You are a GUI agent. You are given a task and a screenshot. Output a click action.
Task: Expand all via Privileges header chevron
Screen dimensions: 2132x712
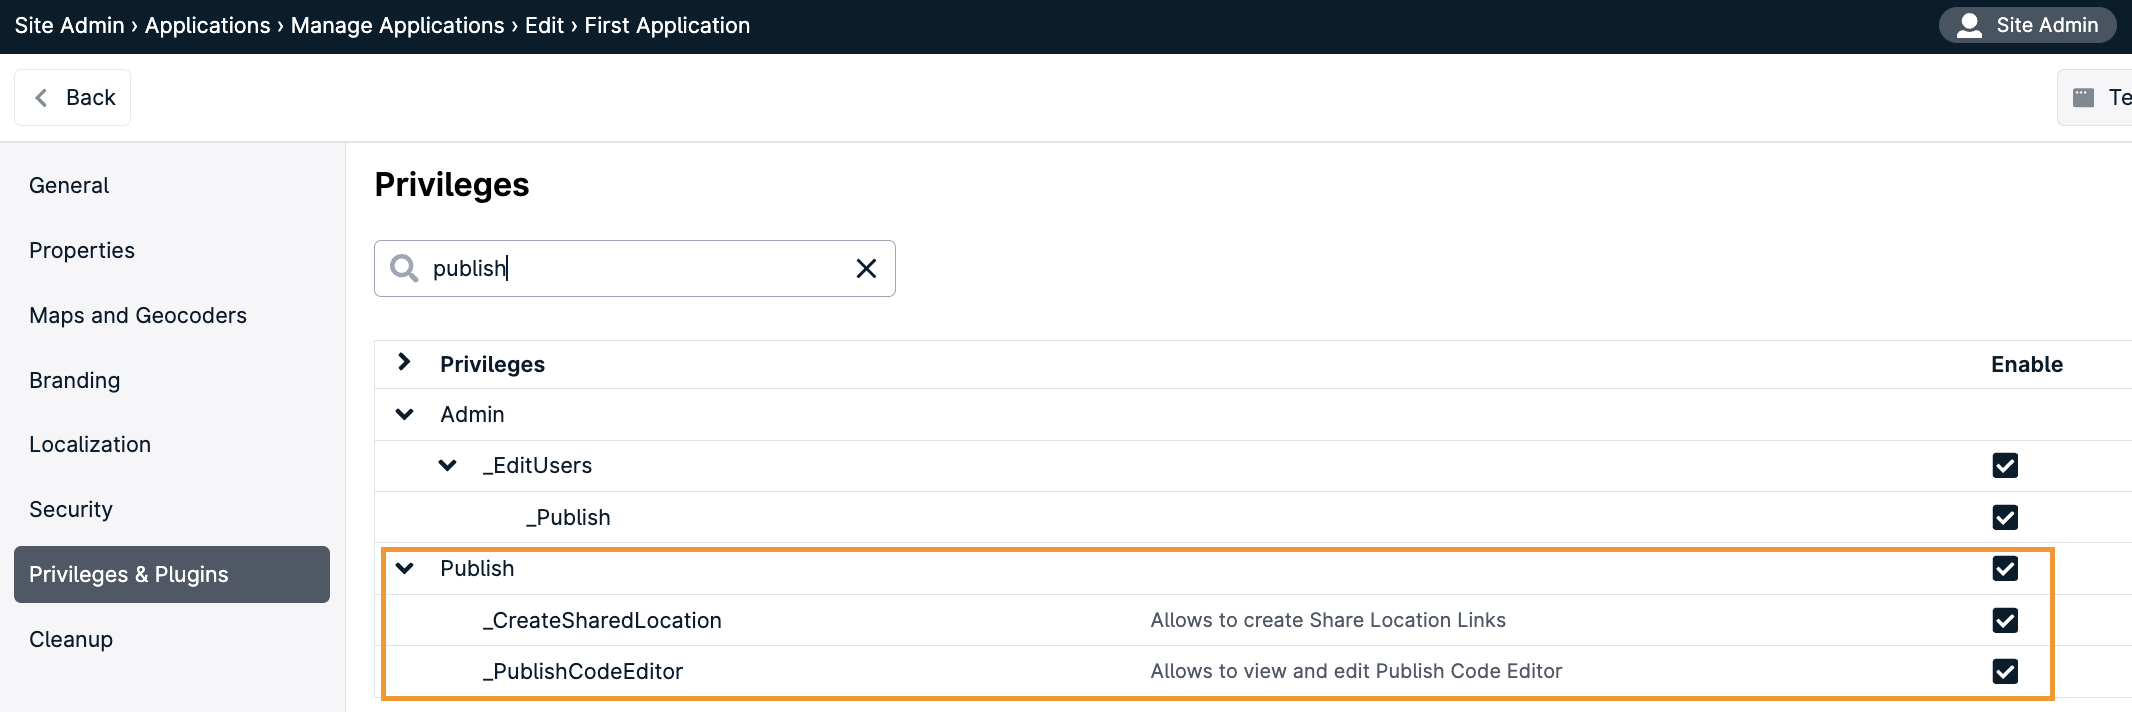tap(404, 362)
